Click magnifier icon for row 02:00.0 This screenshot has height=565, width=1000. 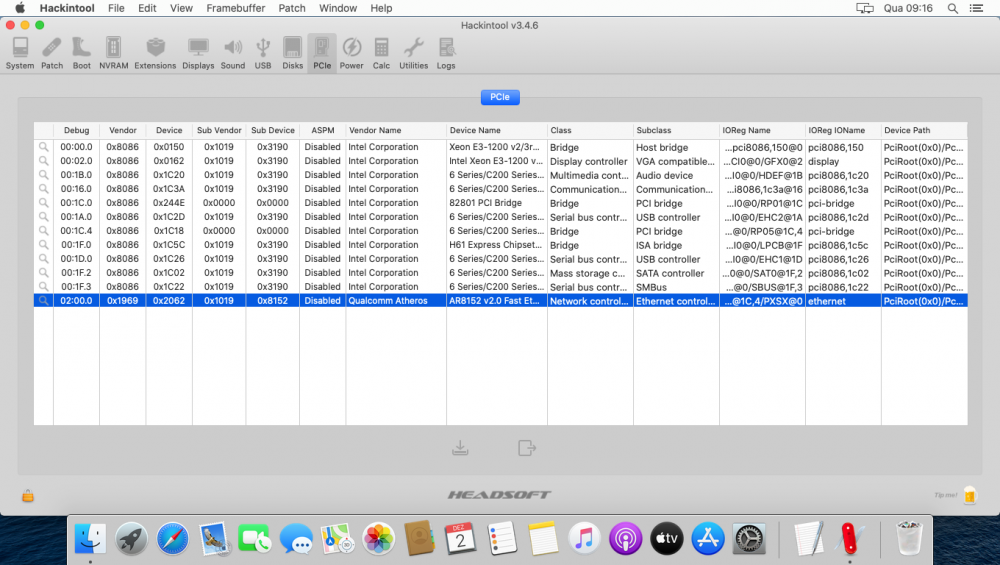tap(43, 300)
